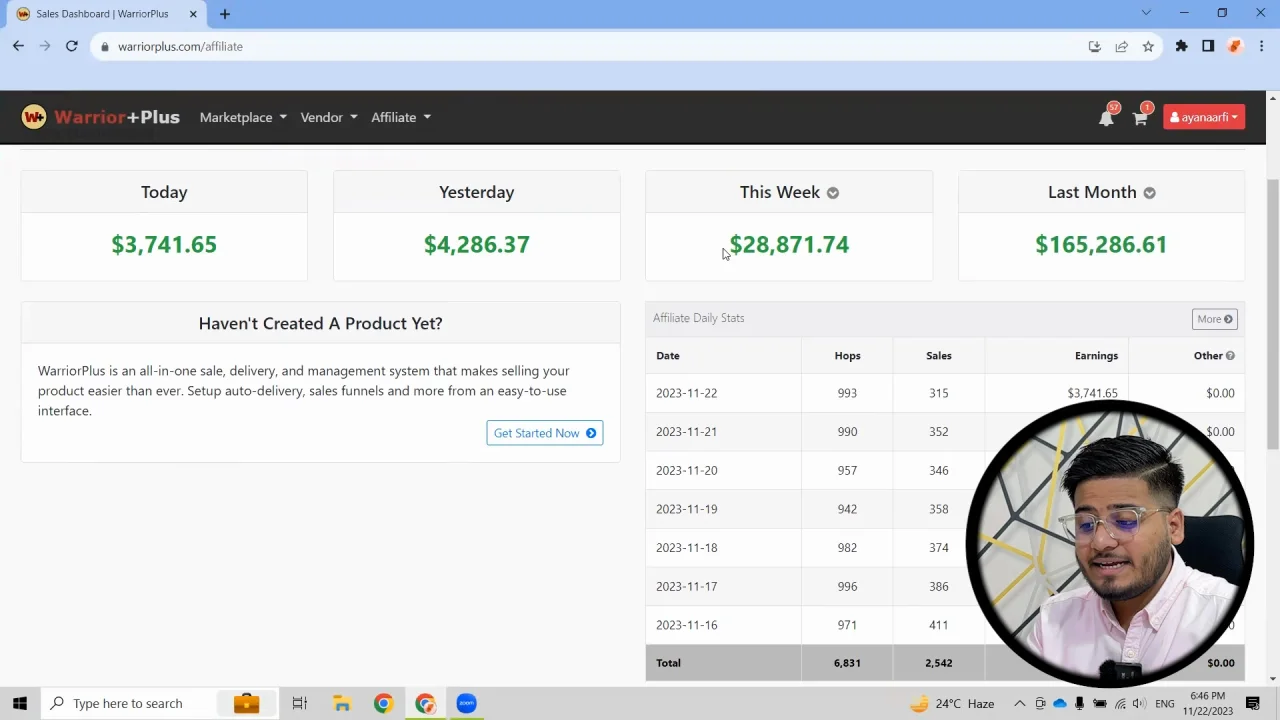Click the total sales value 2,542
1280x720 pixels.
click(x=938, y=663)
